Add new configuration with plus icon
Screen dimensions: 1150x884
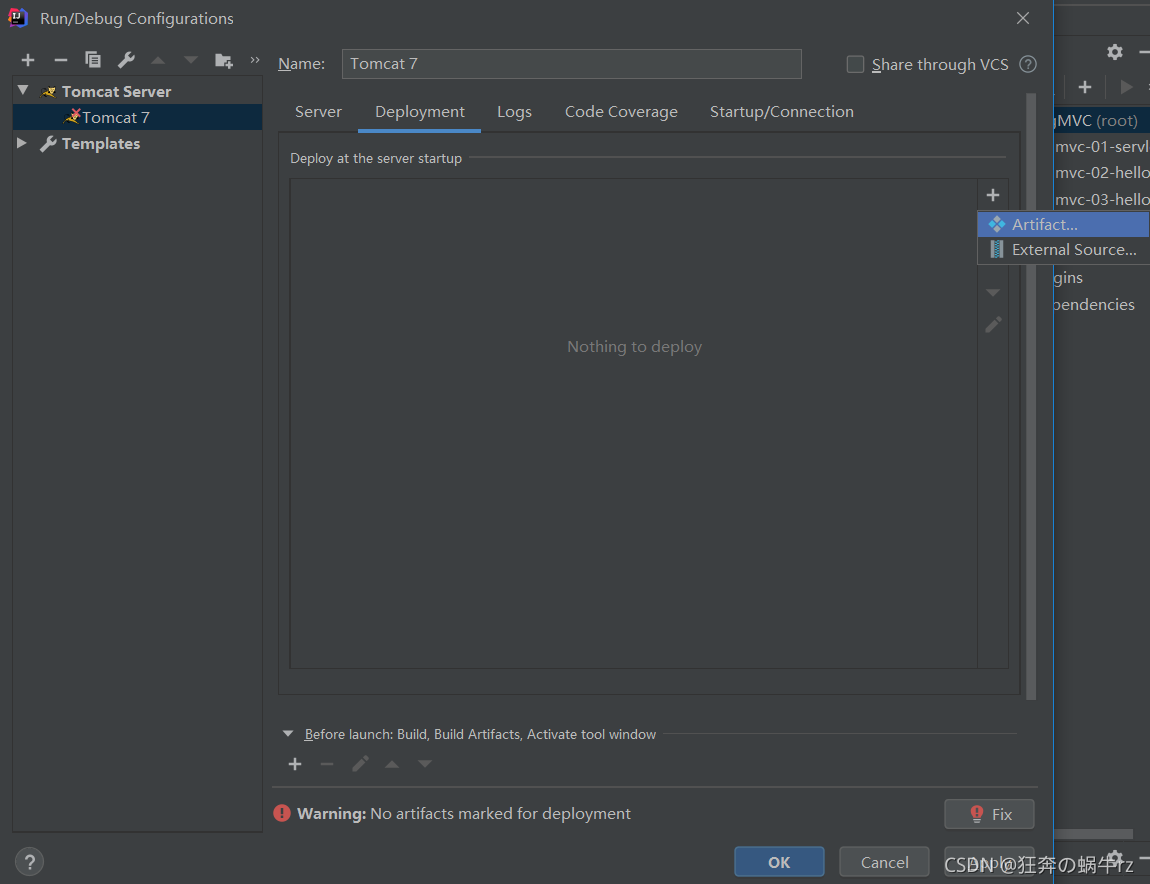click(x=28, y=60)
